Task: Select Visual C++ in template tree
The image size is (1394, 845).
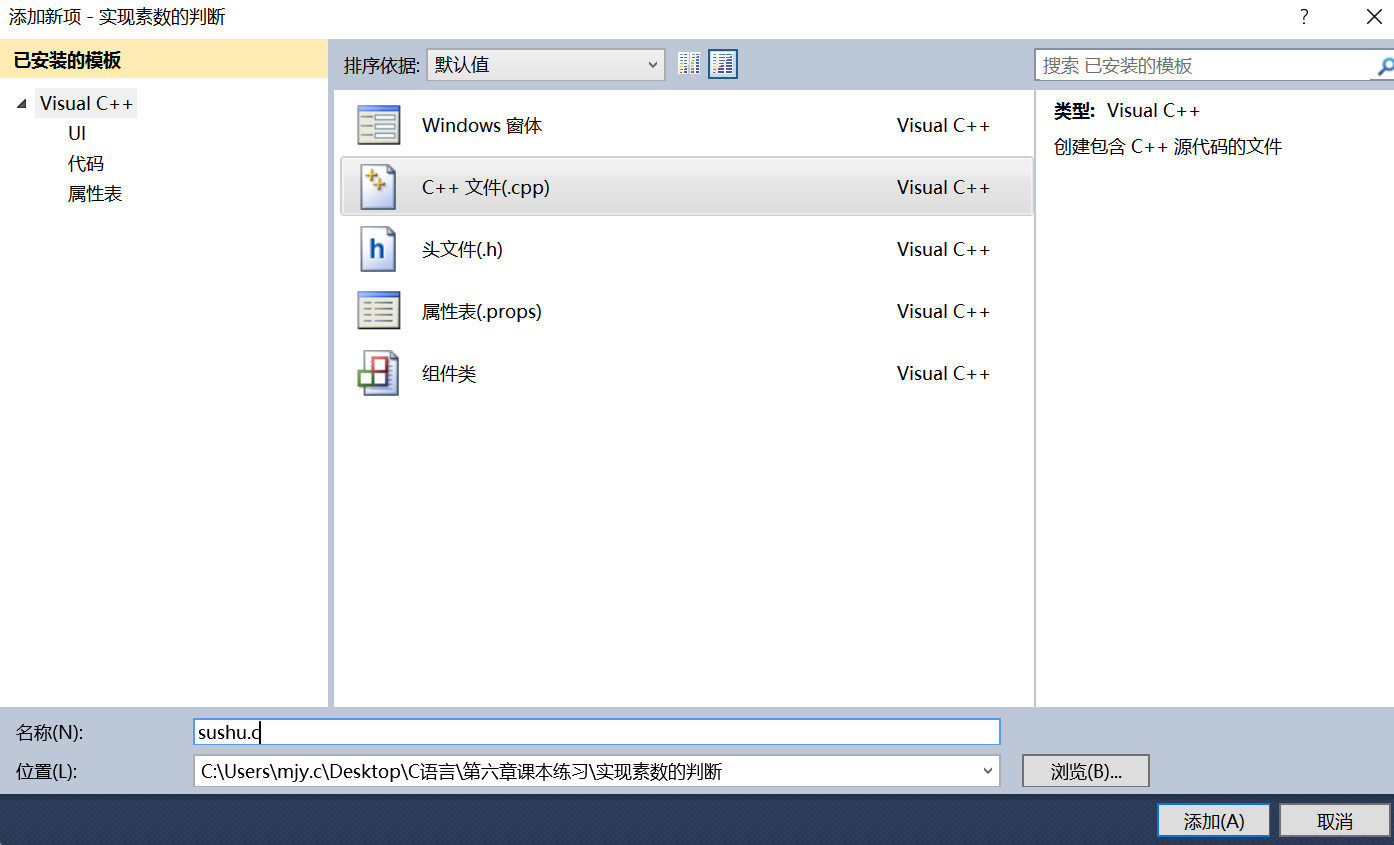Action: pos(86,103)
